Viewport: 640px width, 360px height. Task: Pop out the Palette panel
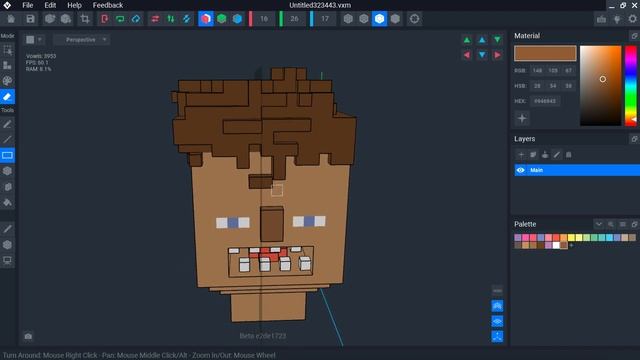tap(634, 224)
